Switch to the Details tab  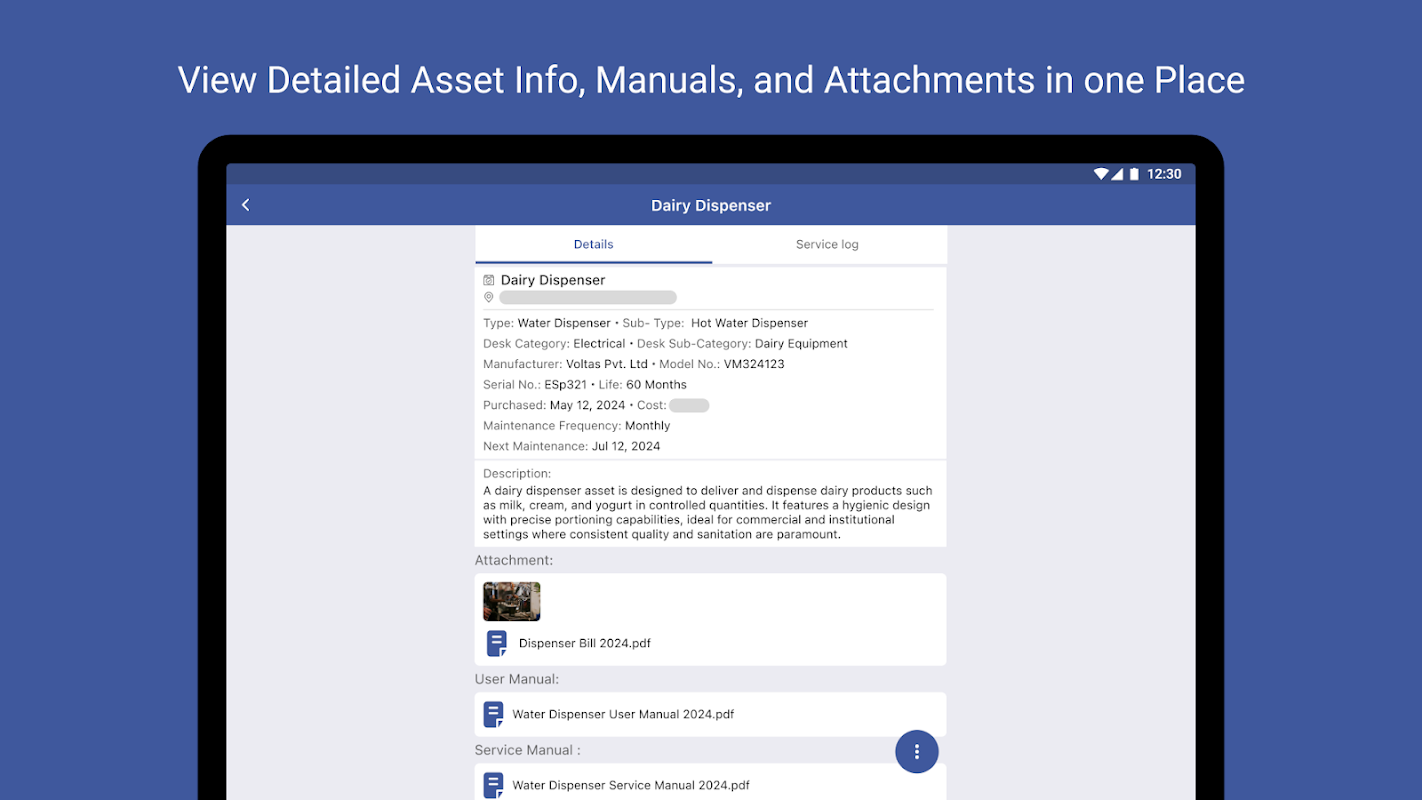(594, 244)
